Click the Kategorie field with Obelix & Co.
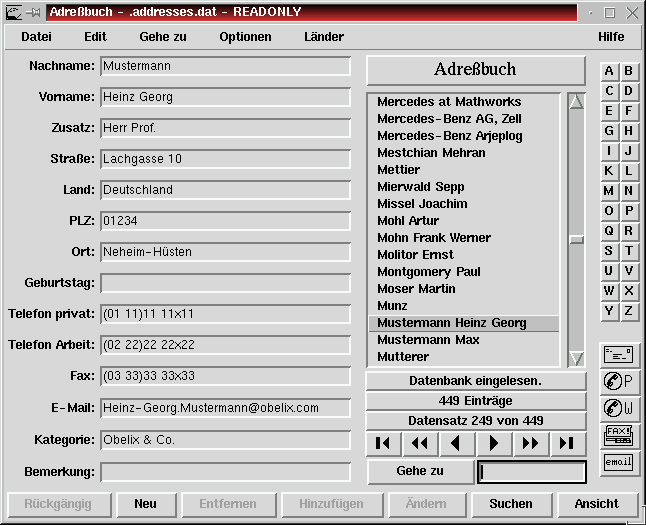Screen dimensions: 646x525 (225, 440)
